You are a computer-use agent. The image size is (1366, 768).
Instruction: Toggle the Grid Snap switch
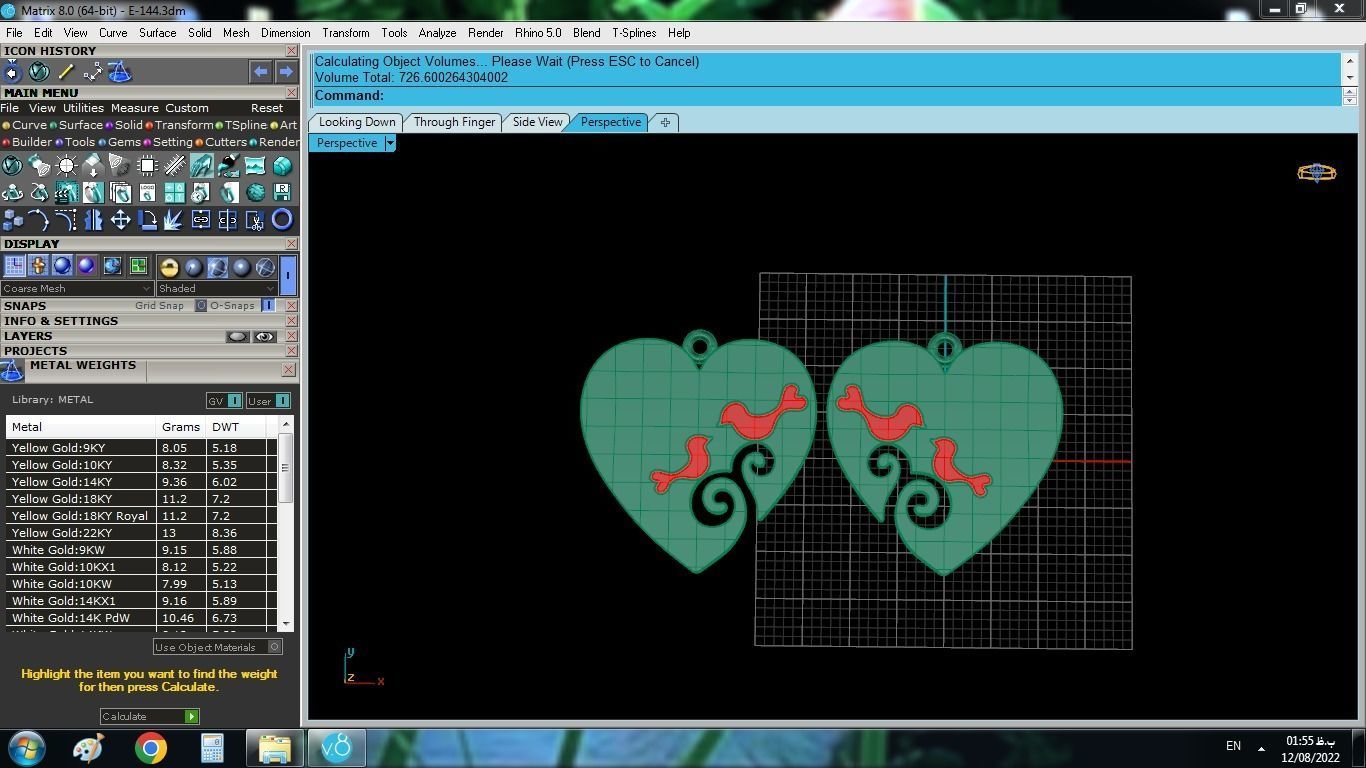[x=201, y=305]
